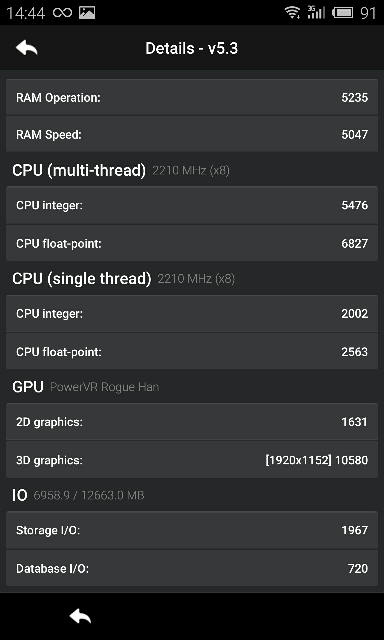Tap the bottom navigation back arrow
The image size is (384, 640).
click(x=80, y=616)
